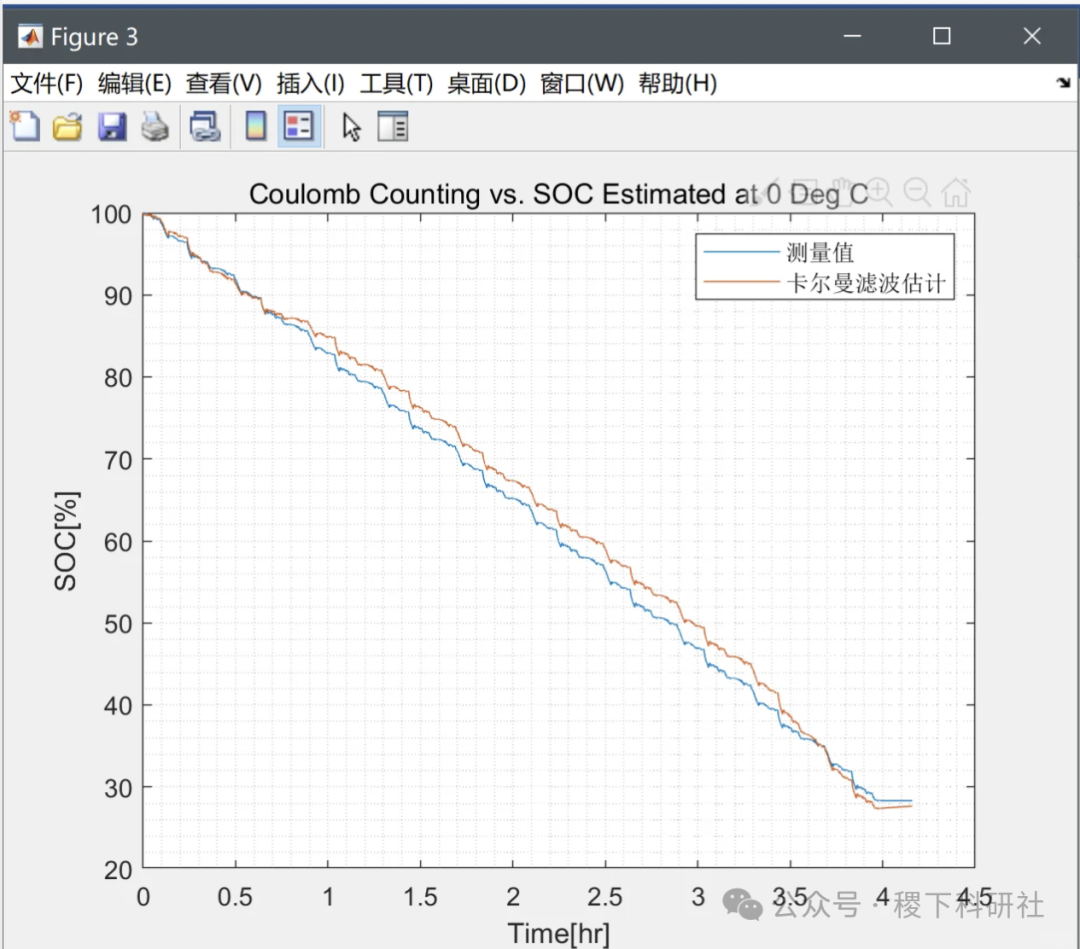Insert a colorbar using the toolbar icon

[256, 126]
